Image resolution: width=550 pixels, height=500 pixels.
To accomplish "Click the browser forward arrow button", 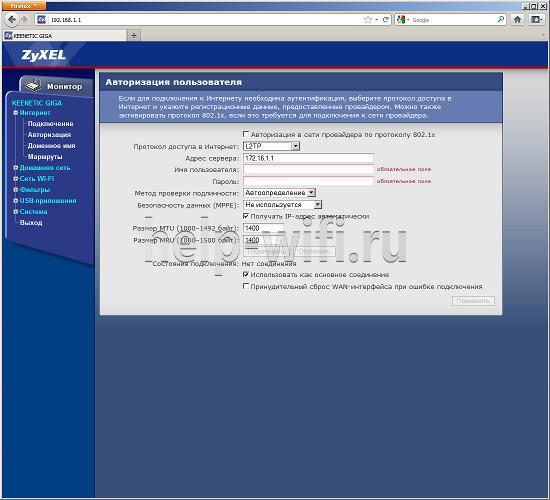I will click(x=24, y=20).
